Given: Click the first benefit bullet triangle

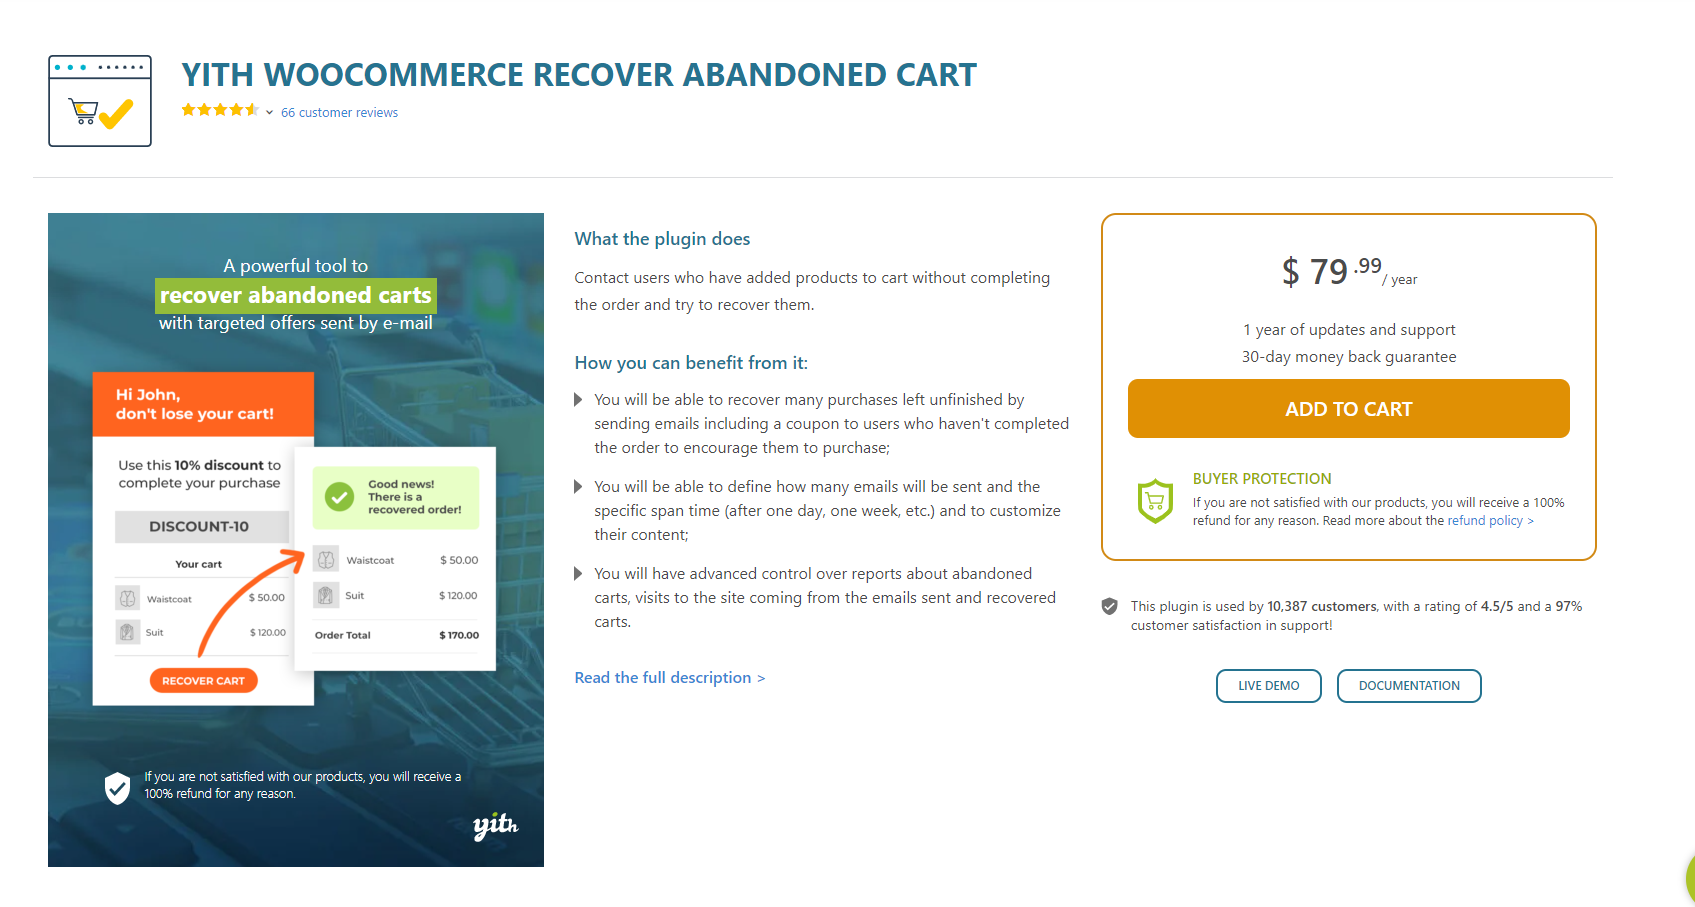Looking at the screenshot, I should [578, 400].
